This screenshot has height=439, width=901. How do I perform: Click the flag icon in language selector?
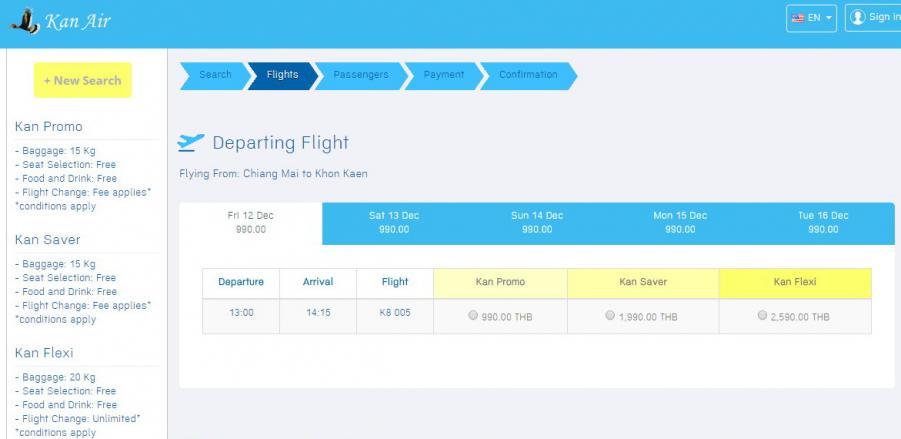click(798, 18)
